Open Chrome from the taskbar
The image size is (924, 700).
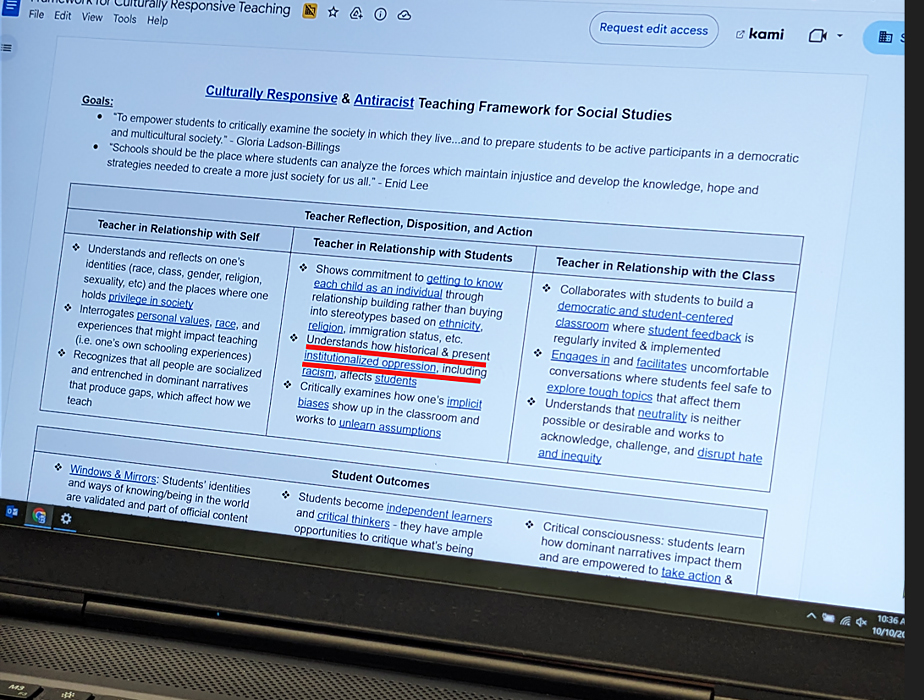40,516
